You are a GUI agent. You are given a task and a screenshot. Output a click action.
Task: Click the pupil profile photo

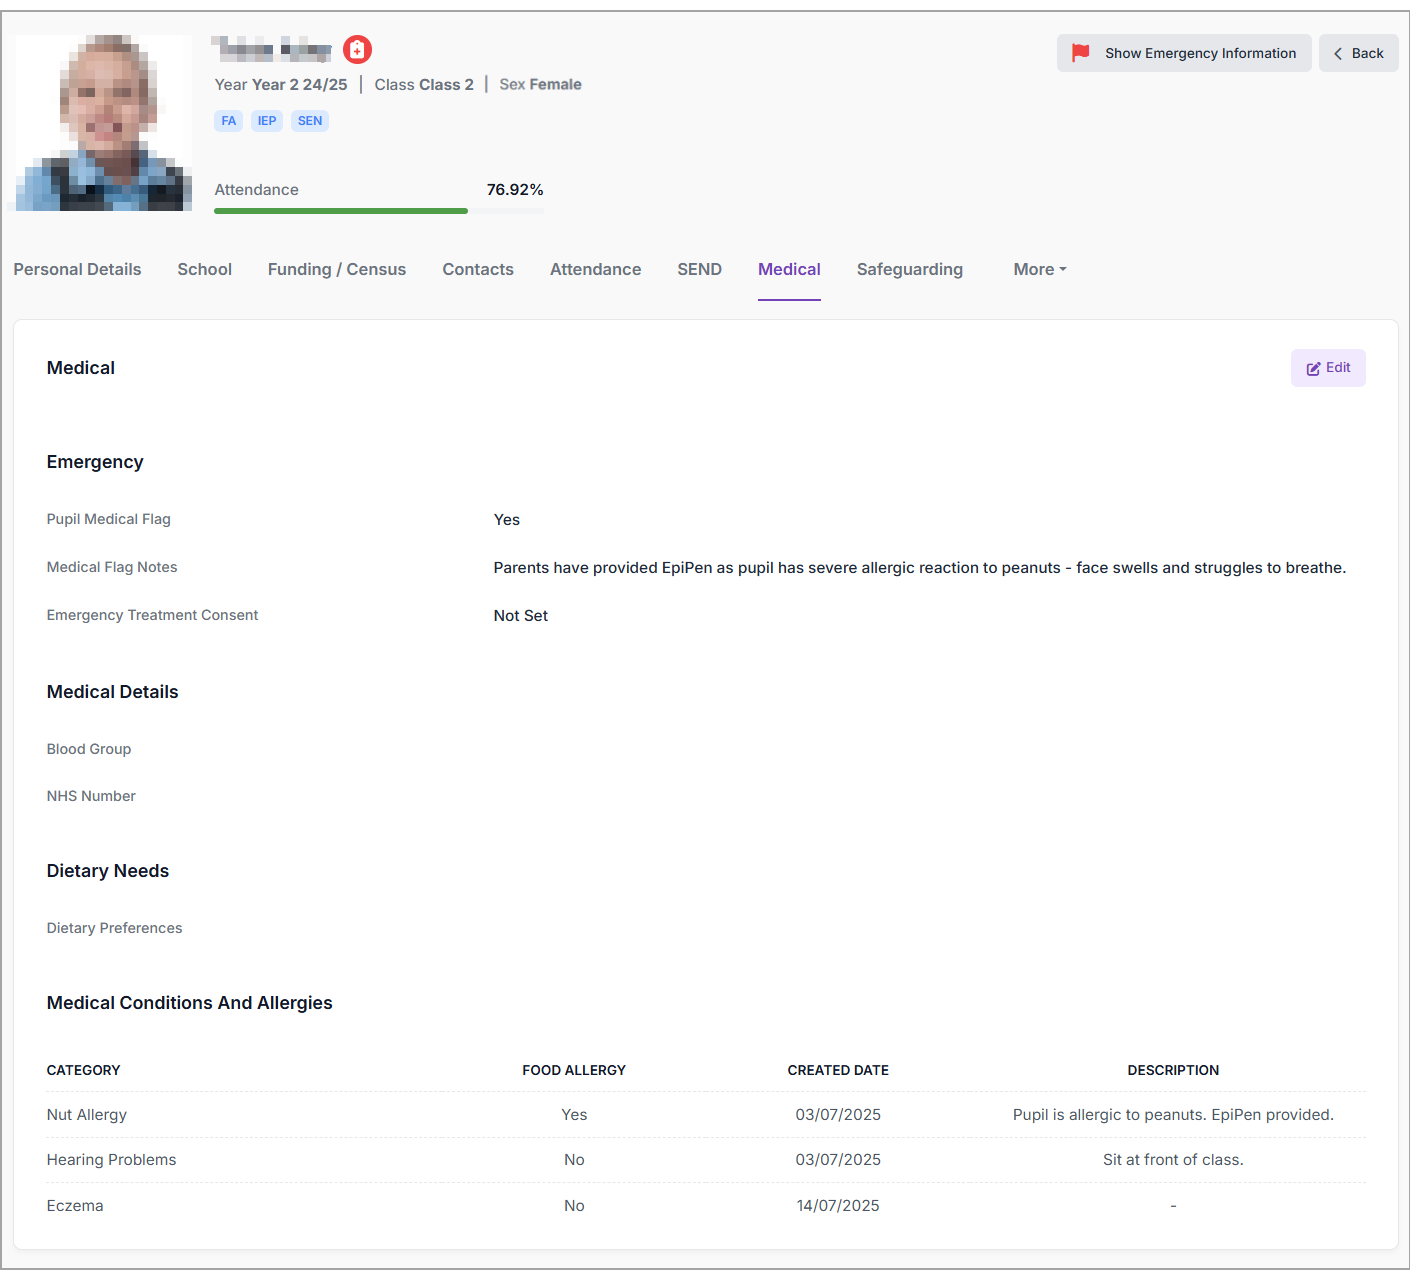click(104, 123)
